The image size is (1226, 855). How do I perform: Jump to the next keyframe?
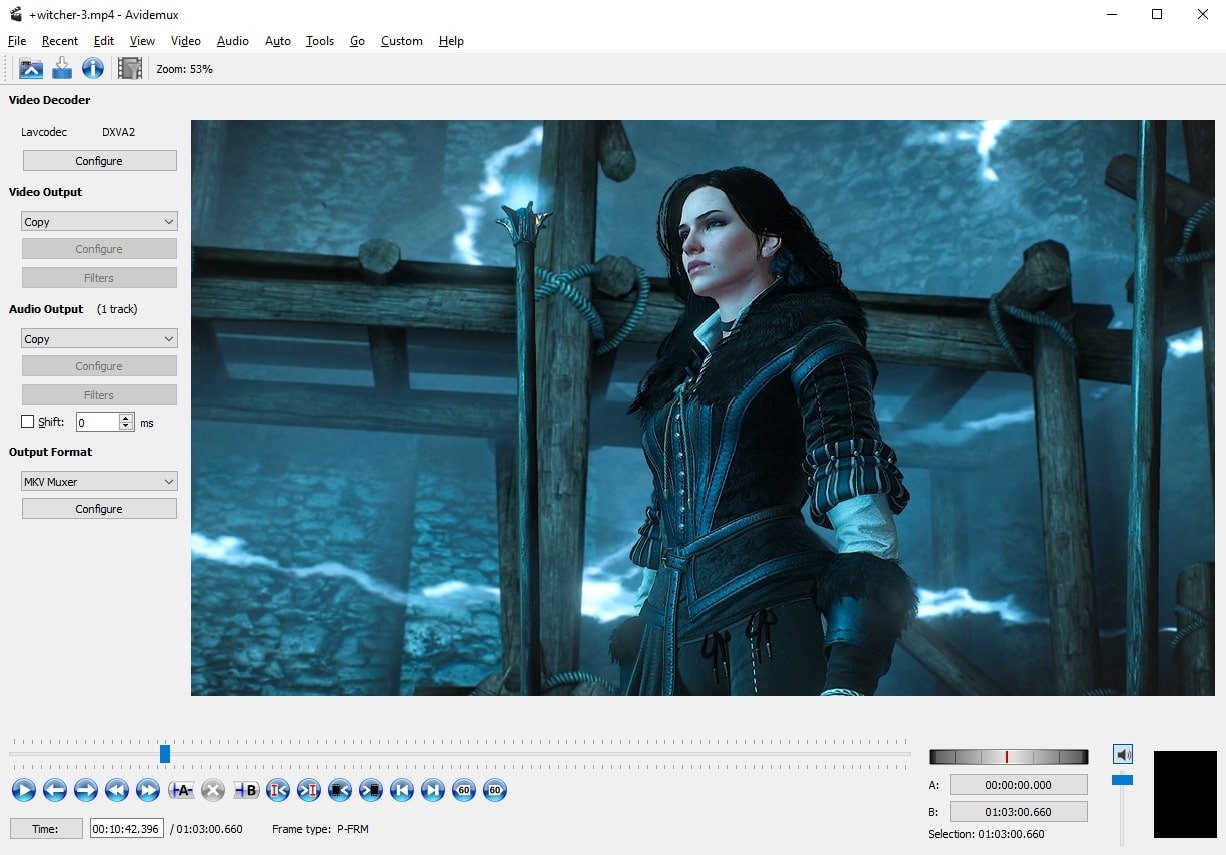[148, 790]
